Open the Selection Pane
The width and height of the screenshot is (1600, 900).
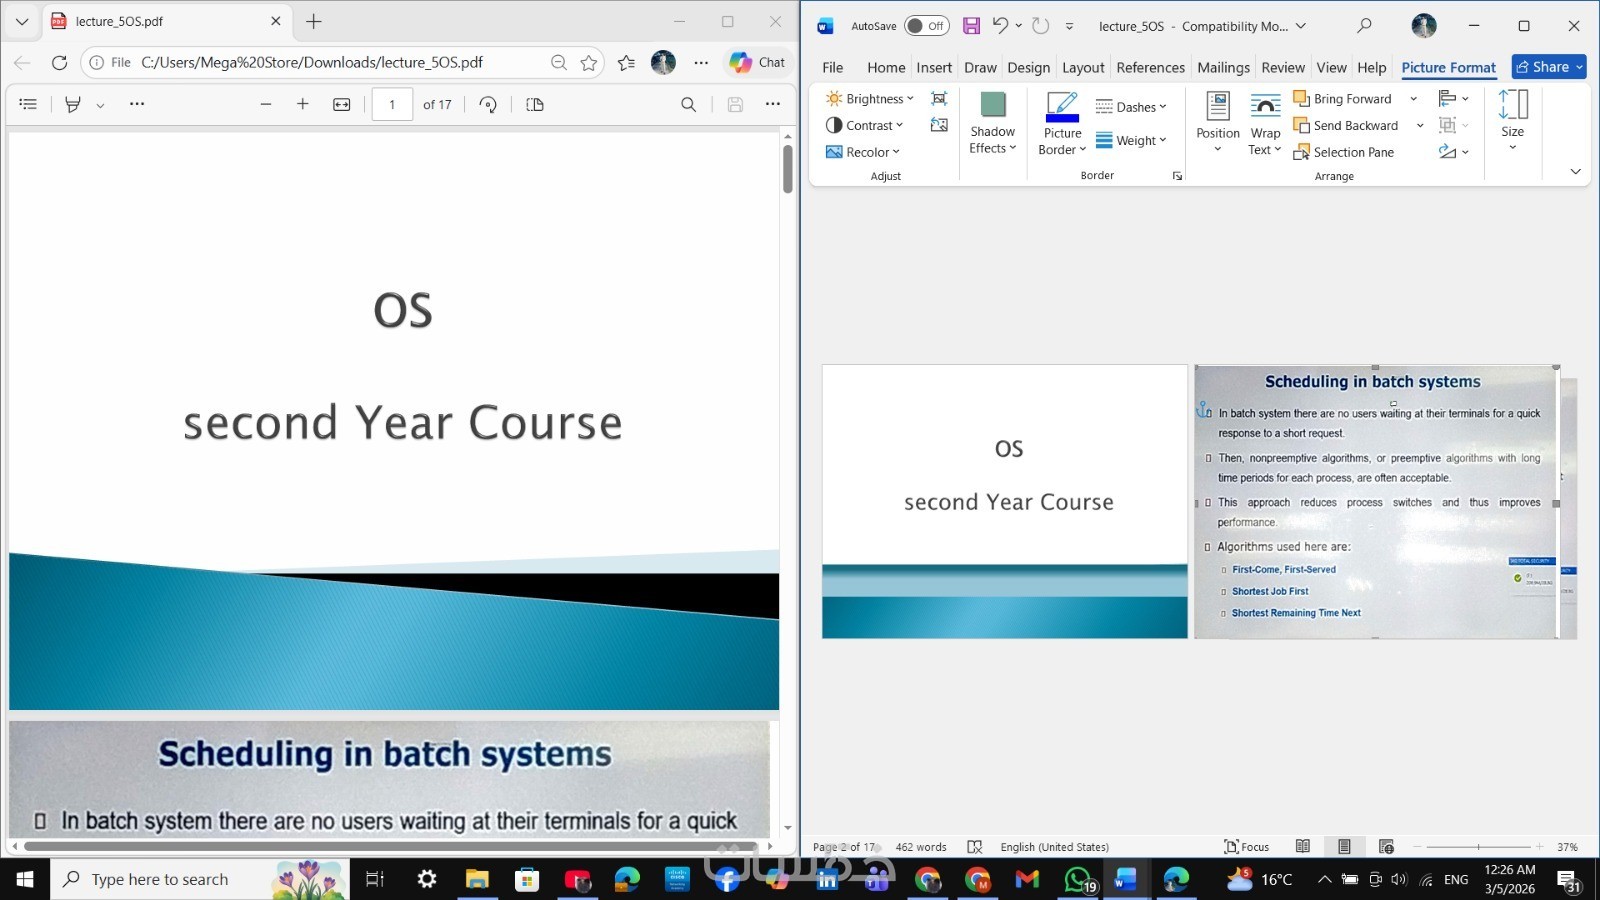(1343, 152)
